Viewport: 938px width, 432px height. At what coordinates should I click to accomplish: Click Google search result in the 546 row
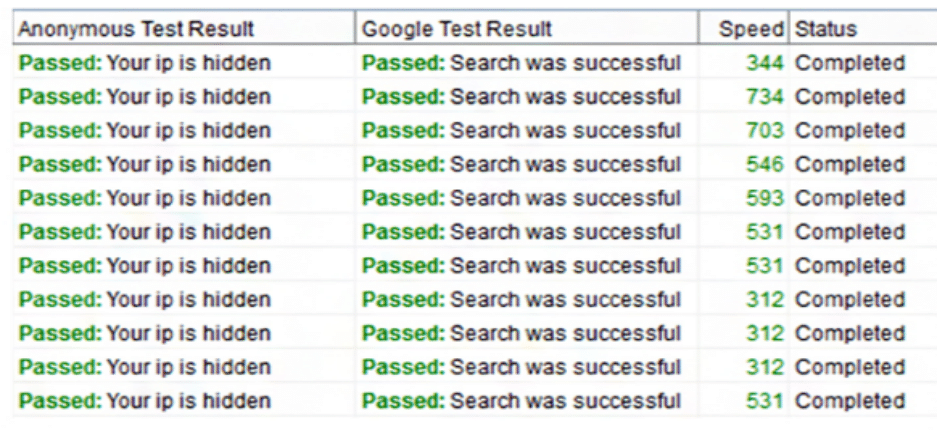[522, 164]
